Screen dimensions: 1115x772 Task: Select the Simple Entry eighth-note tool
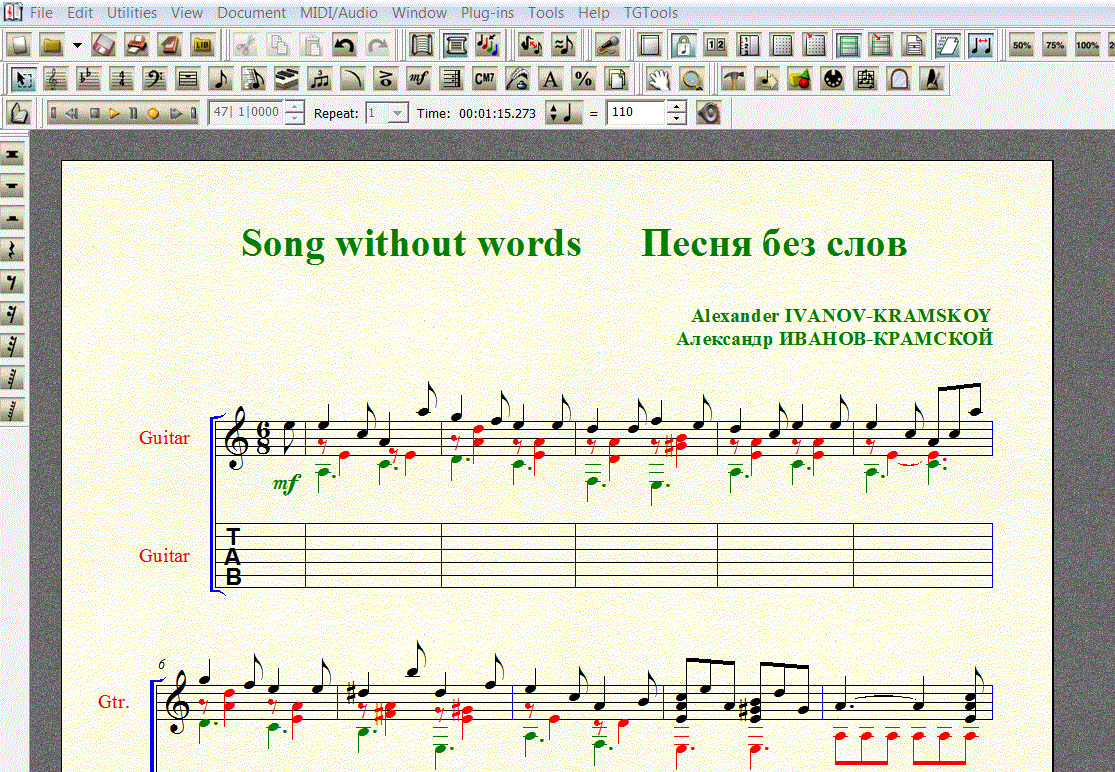point(220,79)
